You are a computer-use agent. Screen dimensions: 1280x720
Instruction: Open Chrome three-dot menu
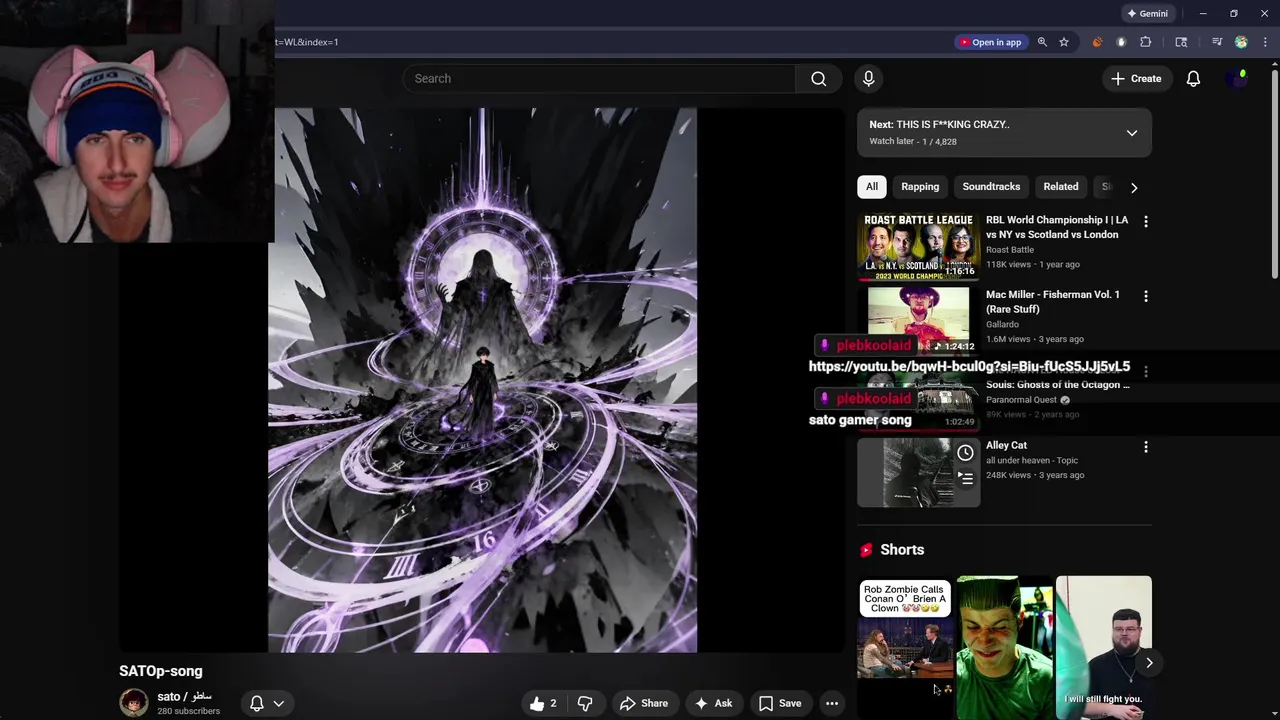click(1265, 42)
